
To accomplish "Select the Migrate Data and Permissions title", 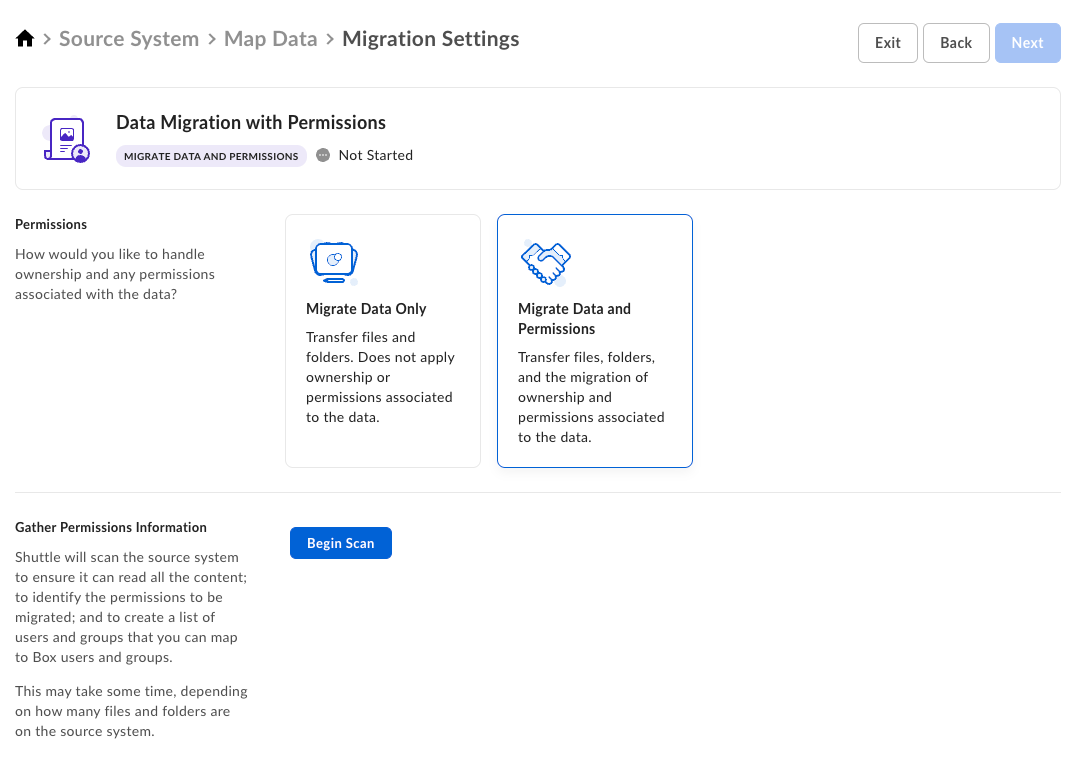I will [x=574, y=319].
